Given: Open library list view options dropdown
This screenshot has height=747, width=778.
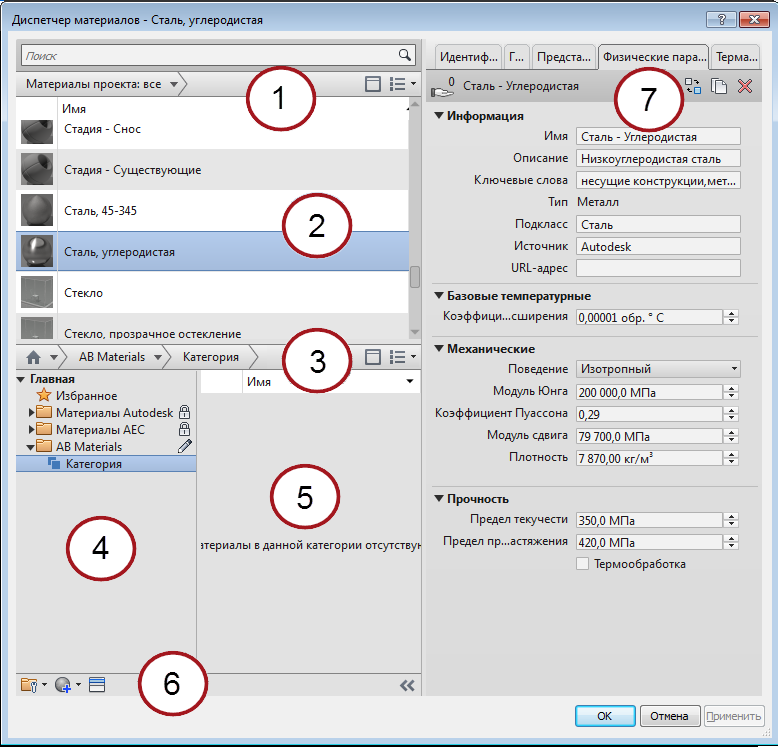Looking at the screenshot, I should (402, 357).
